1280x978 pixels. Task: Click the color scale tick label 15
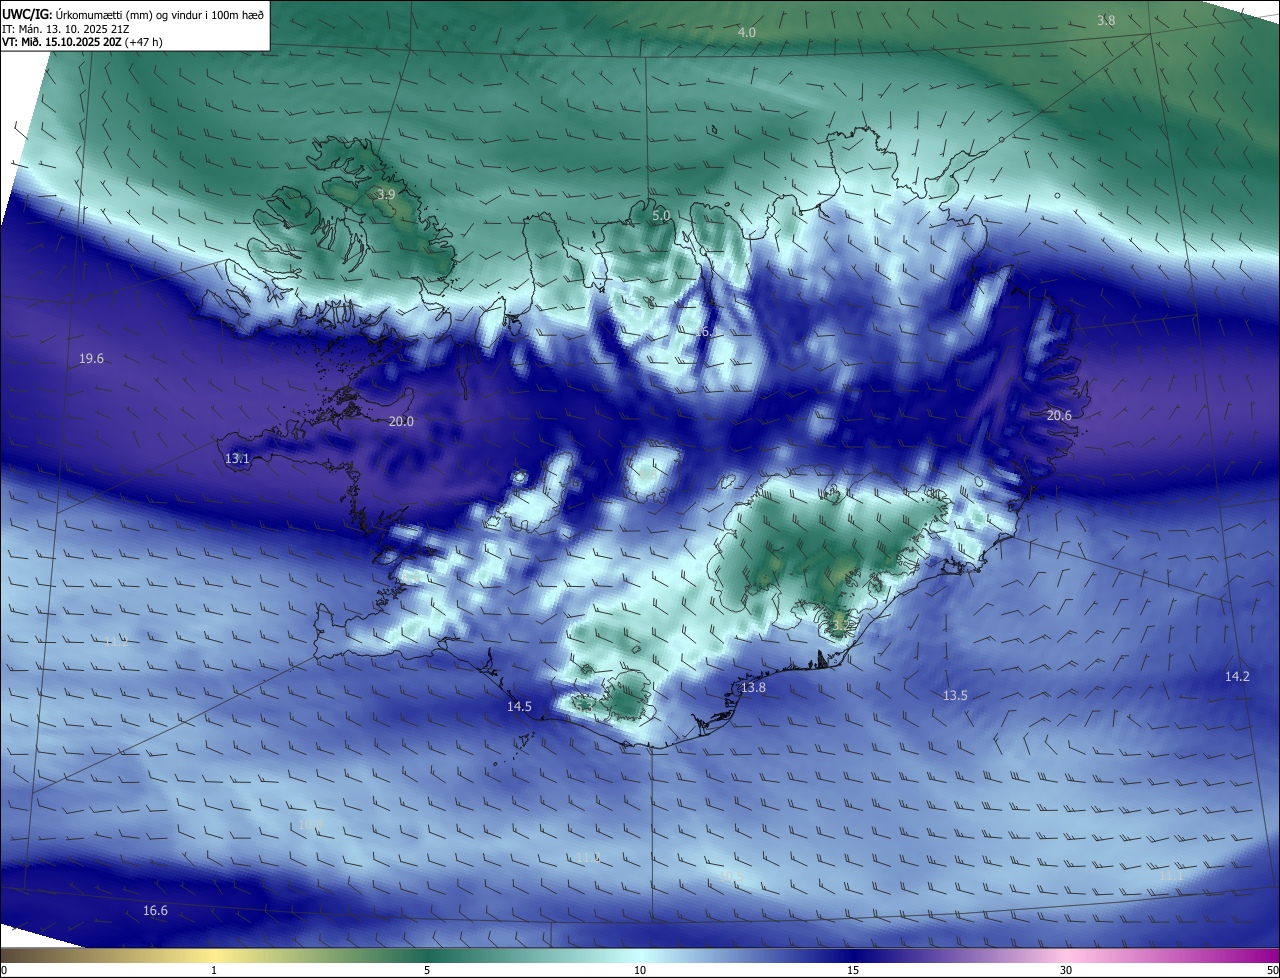[x=853, y=970]
